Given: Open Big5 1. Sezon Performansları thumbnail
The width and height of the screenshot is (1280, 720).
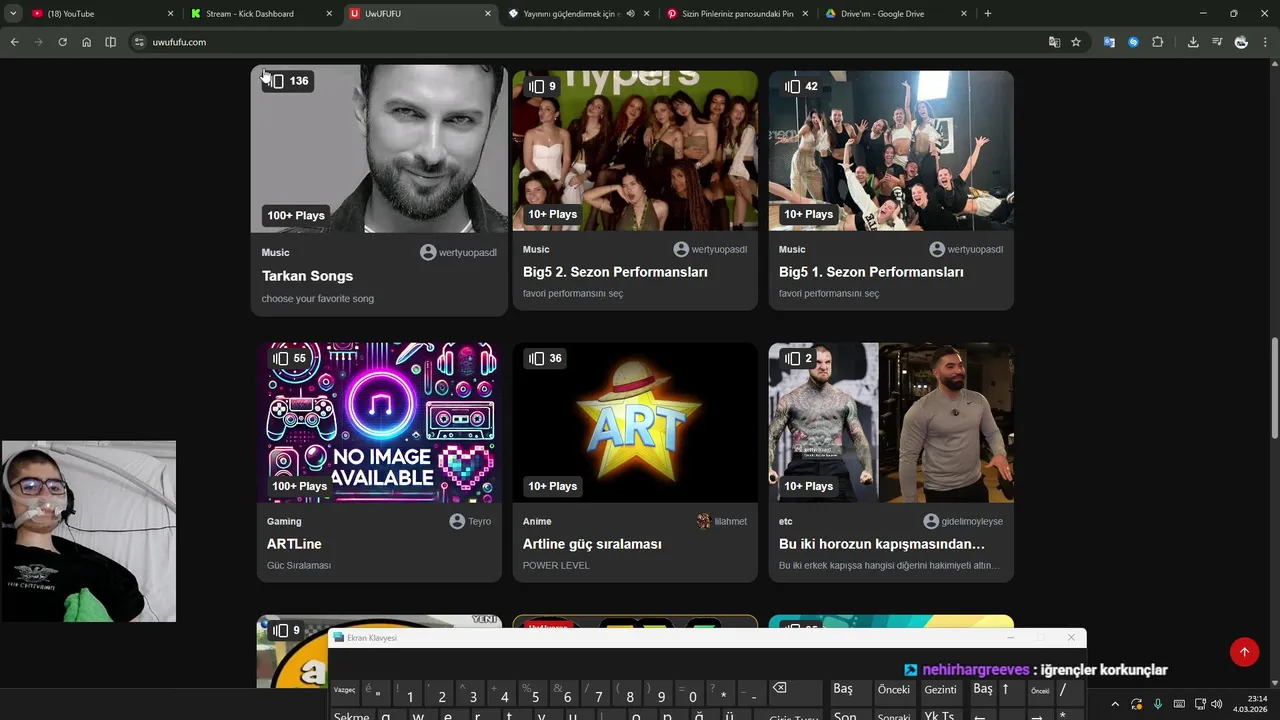Looking at the screenshot, I should 891,150.
